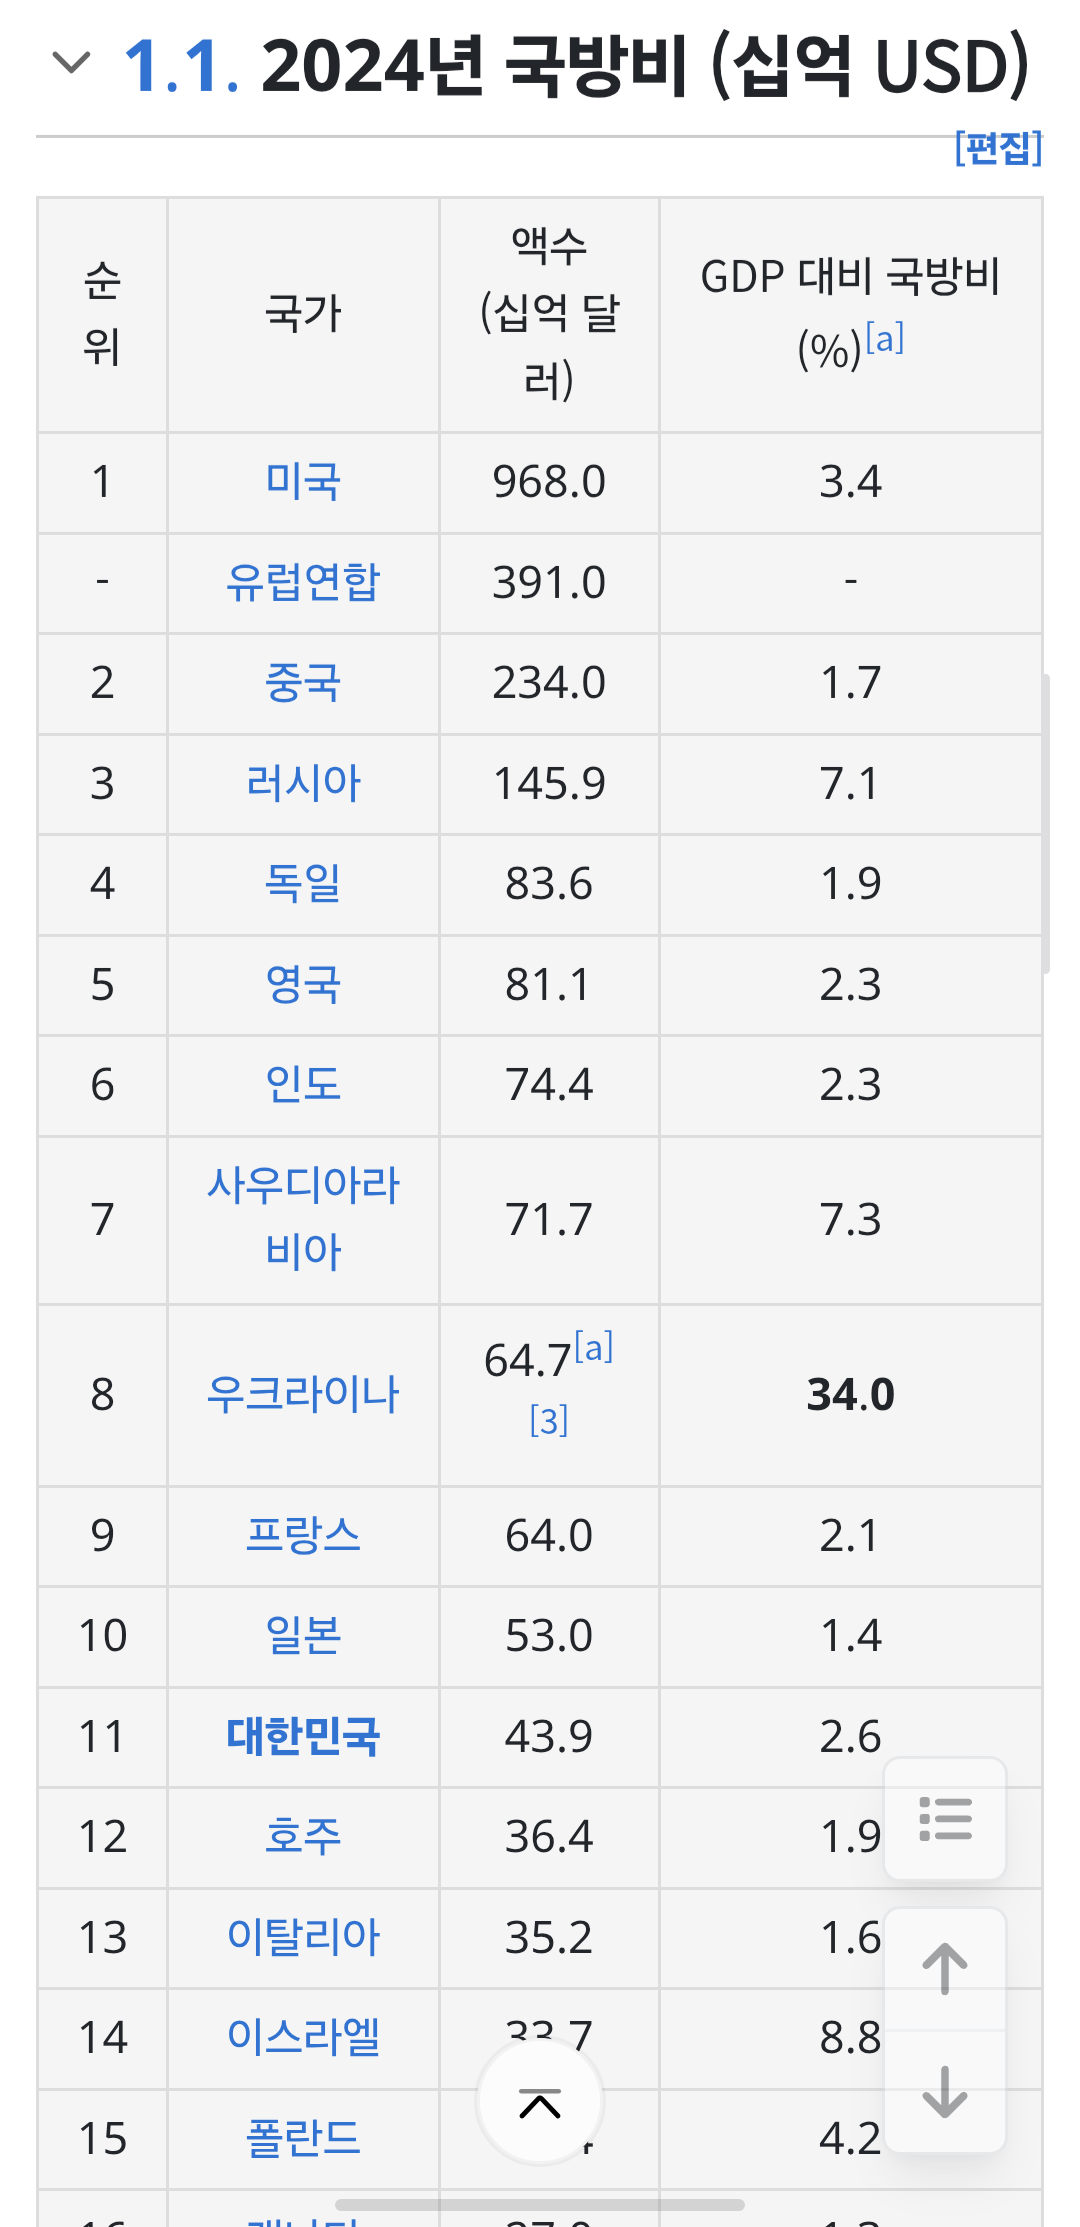
Task: Open section 1.1 number link
Action: [x=181, y=66]
